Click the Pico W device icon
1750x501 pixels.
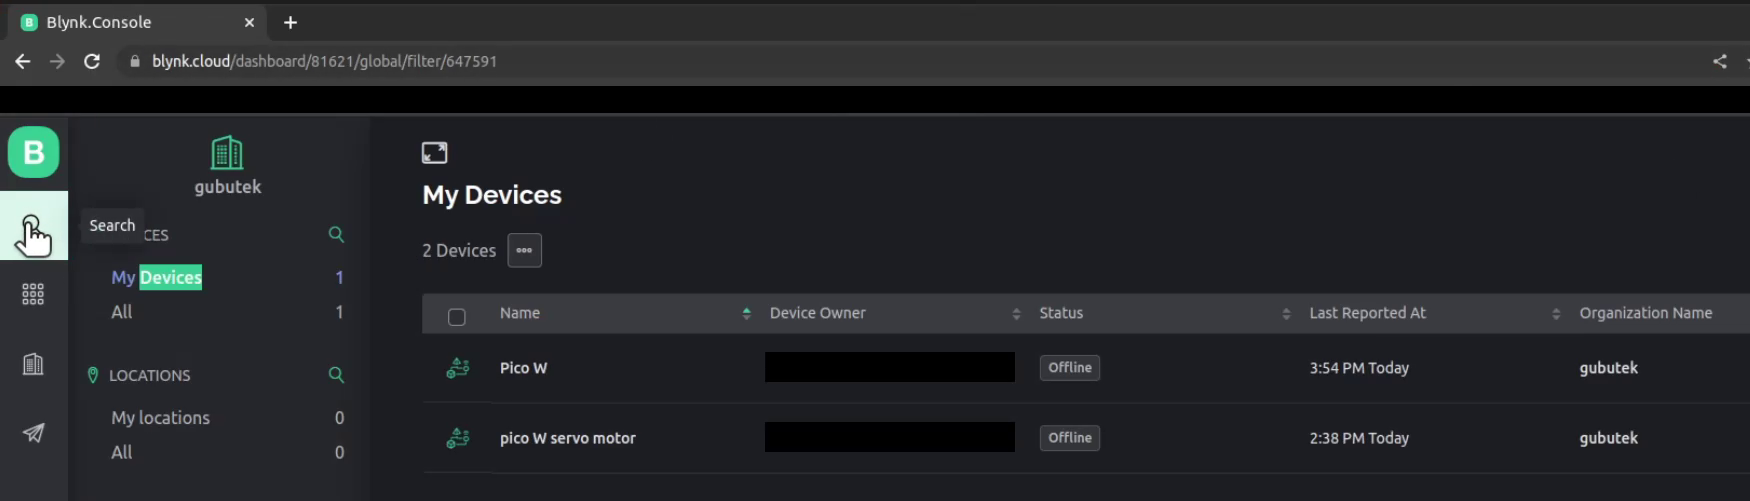pos(458,368)
